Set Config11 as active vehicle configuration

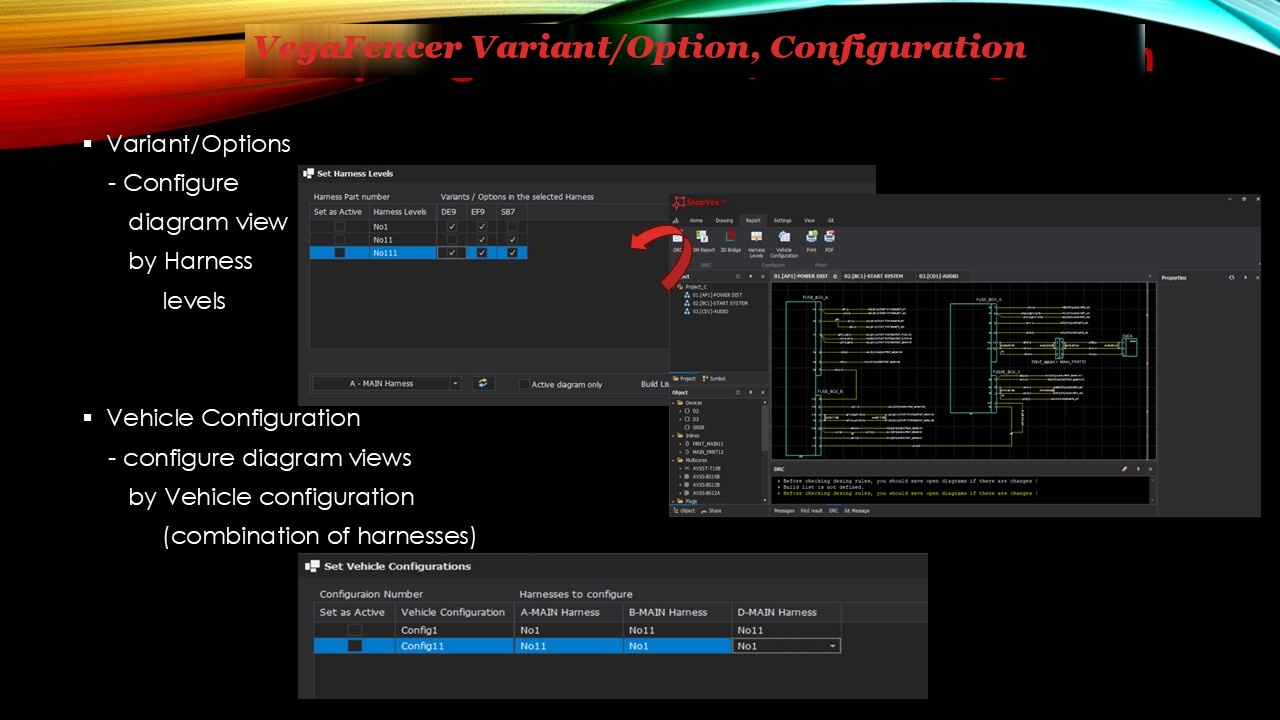point(354,646)
